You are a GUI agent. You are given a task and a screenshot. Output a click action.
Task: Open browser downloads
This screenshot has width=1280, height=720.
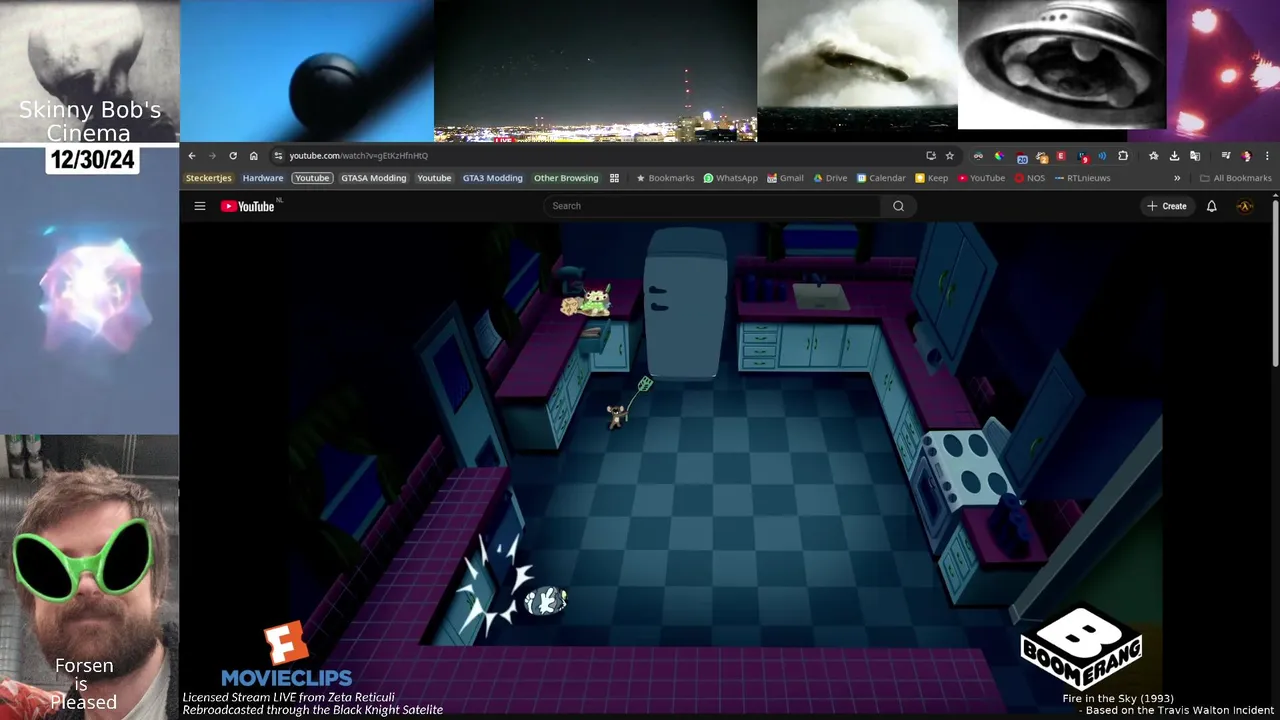[1174, 156]
